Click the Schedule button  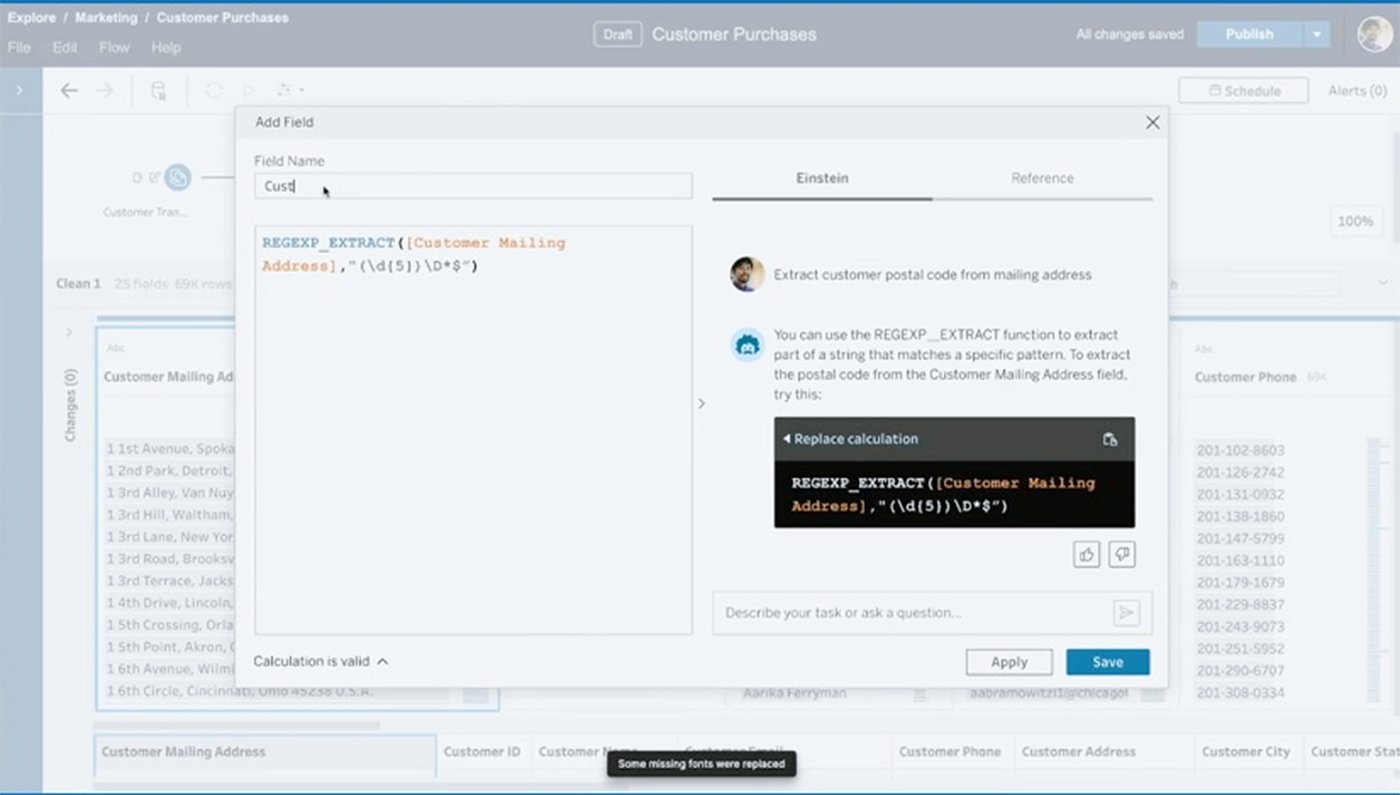1243,91
